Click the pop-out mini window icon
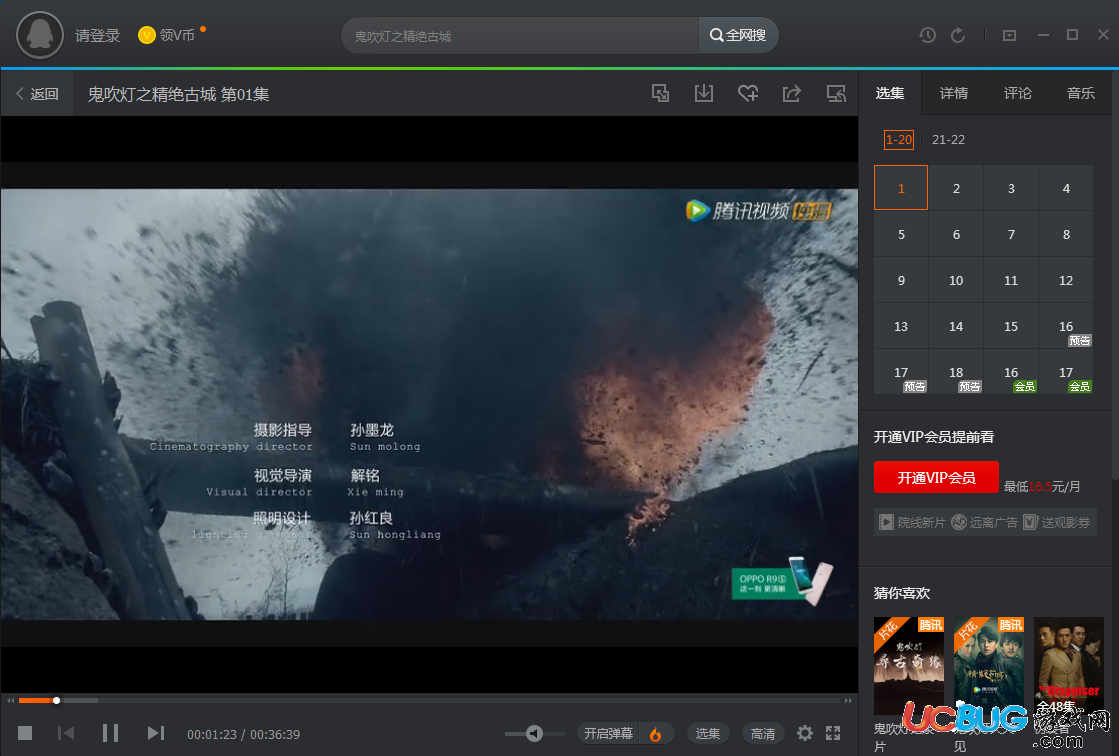This screenshot has height=756, width=1119. click(661, 94)
